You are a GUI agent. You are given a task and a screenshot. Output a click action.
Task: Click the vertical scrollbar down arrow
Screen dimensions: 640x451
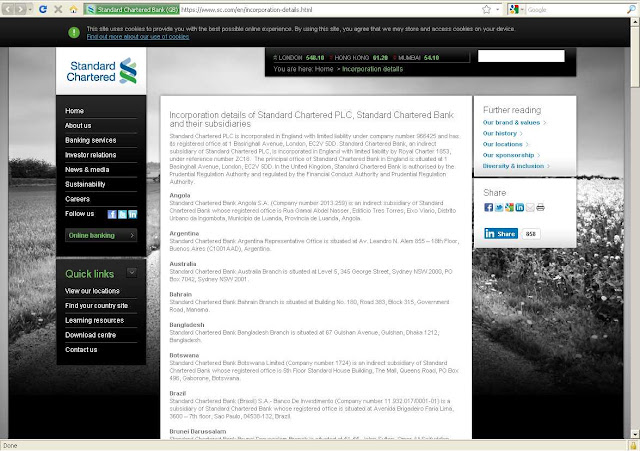point(635,434)
